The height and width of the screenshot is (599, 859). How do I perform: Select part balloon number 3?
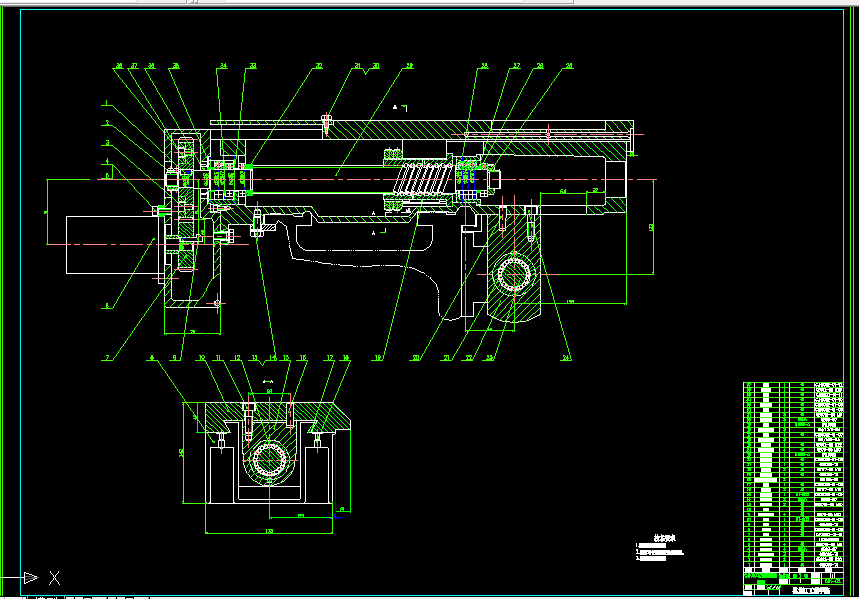click(107, 143)
